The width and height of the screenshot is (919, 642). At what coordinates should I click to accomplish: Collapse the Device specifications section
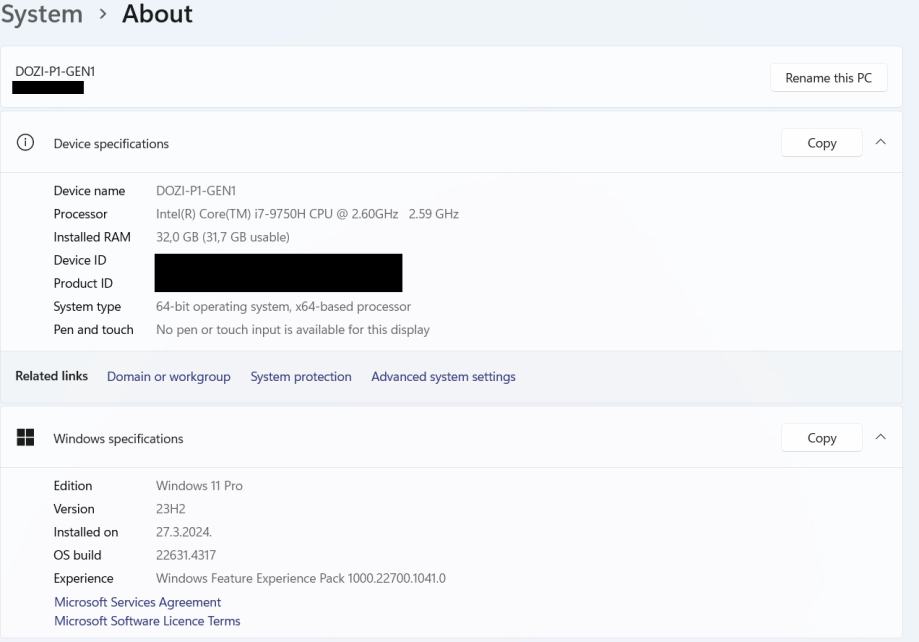click(880, 142)
